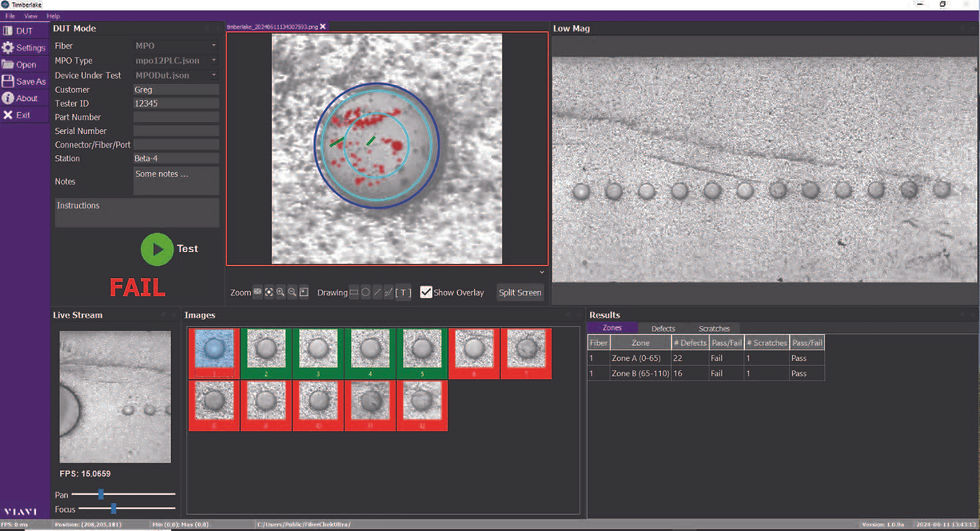The height and width of the screenshot is (531, 980).
Task: Switch to the Defects results tab
Action: (663, 328)
